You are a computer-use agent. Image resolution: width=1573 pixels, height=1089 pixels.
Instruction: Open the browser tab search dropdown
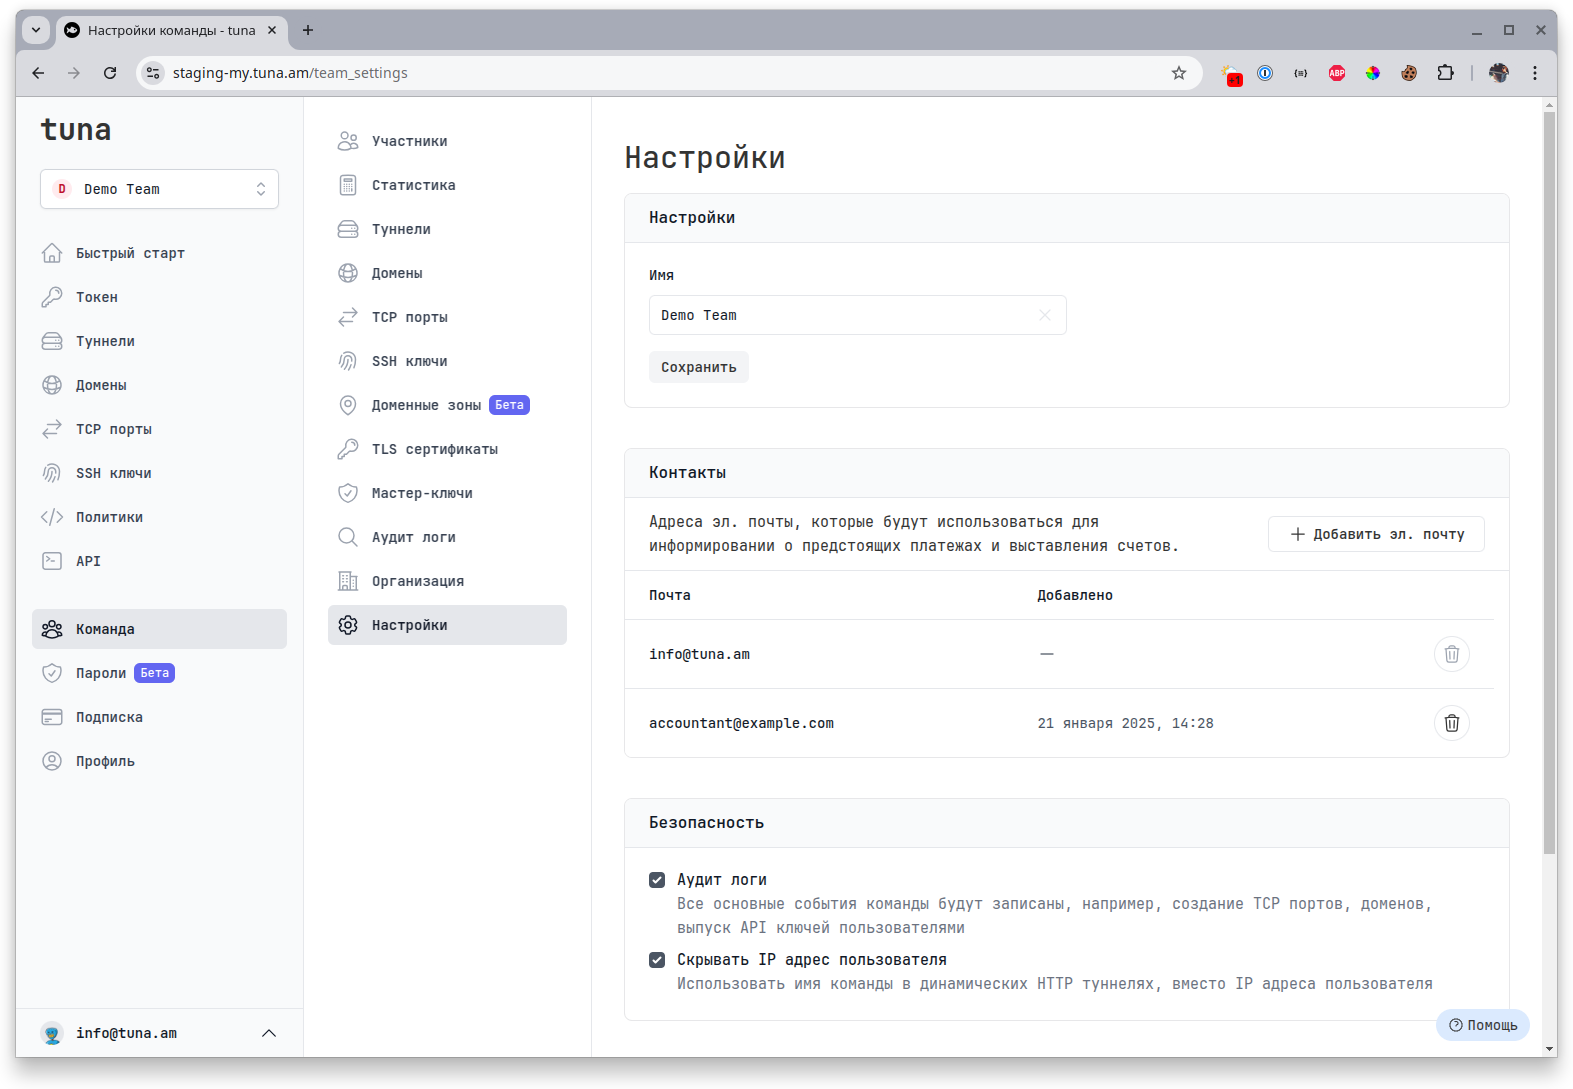(x=36, y=30)
